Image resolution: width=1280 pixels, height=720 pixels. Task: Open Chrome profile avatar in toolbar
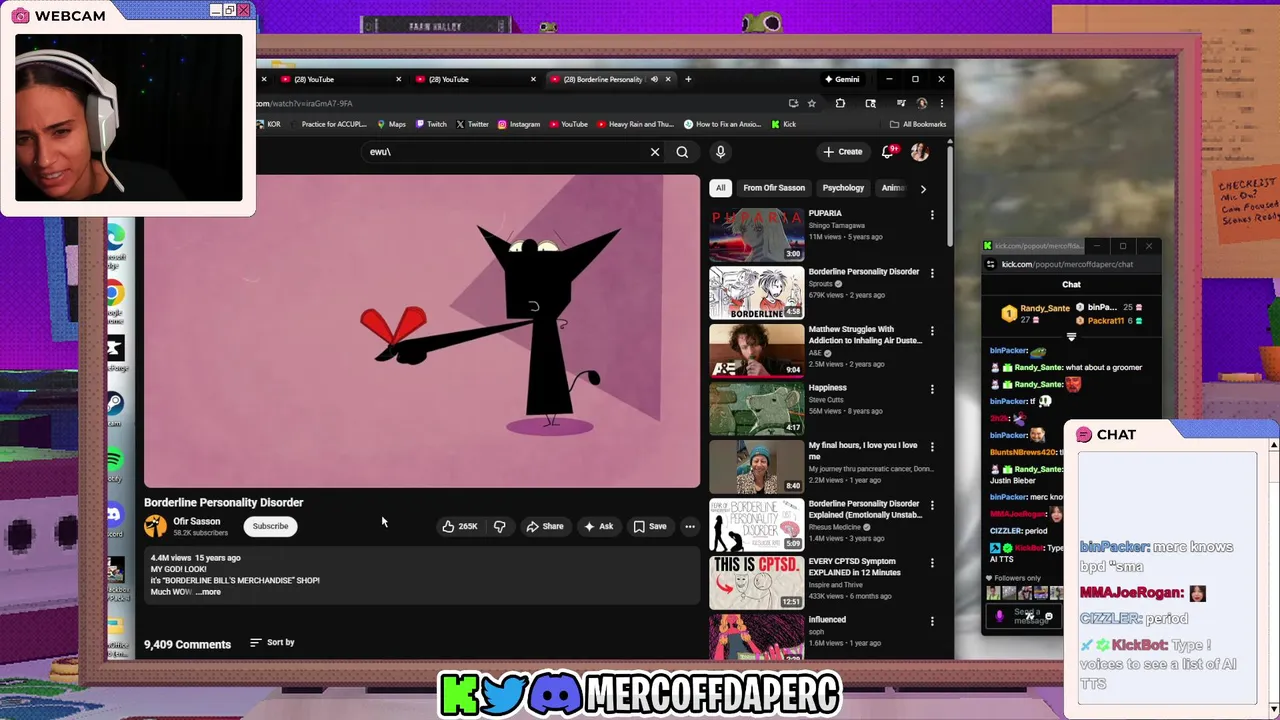coord(922,103)
